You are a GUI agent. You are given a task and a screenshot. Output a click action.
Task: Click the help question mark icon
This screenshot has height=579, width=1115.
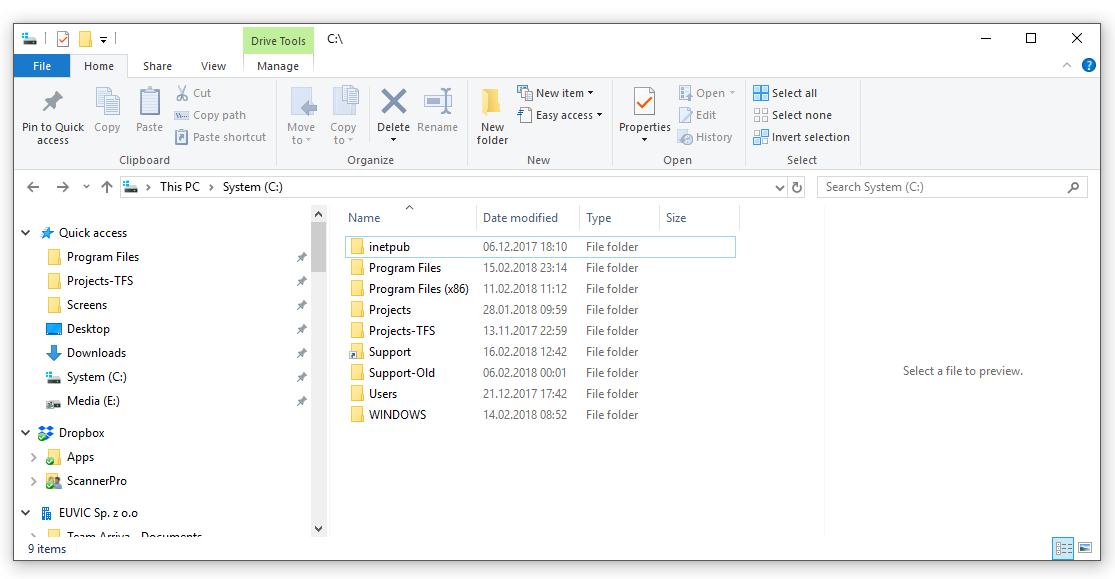(1089, 65)
